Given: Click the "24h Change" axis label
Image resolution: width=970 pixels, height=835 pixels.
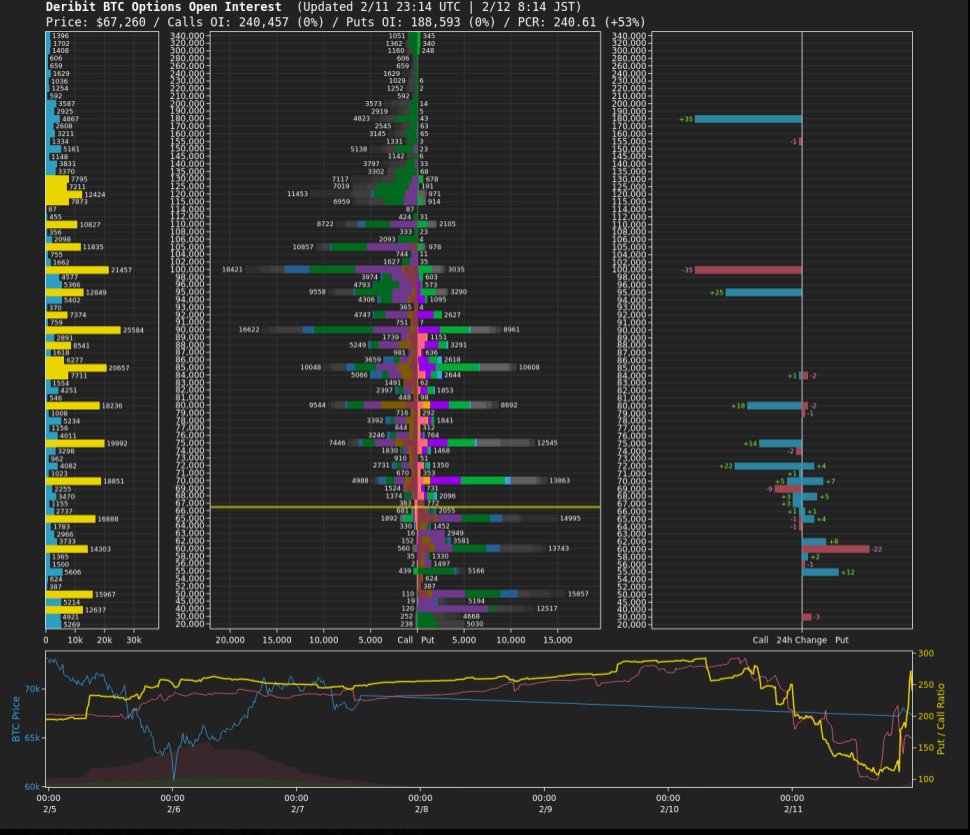Looking at the screenshot, I should pyautogui.click(x=801, y=640).
